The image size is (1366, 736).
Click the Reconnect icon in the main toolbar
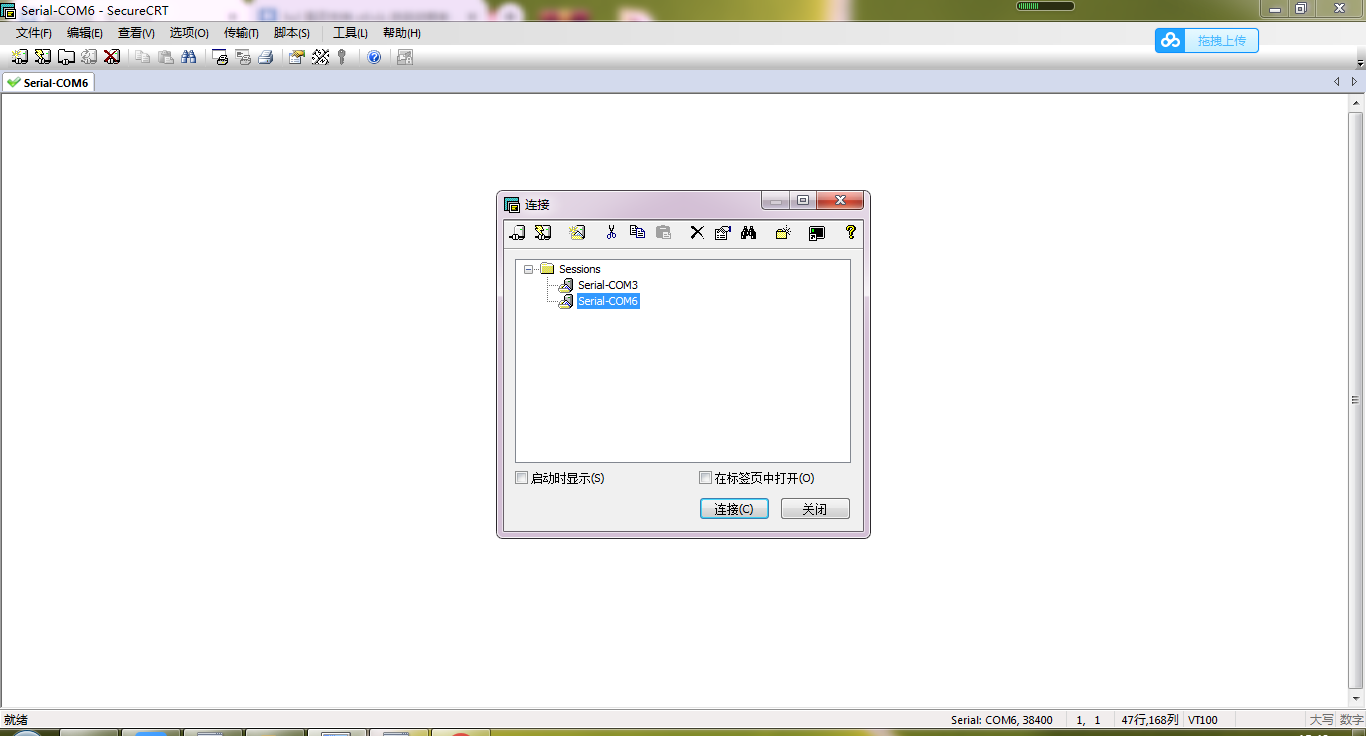pyautogui.click(x=89, y=57)
